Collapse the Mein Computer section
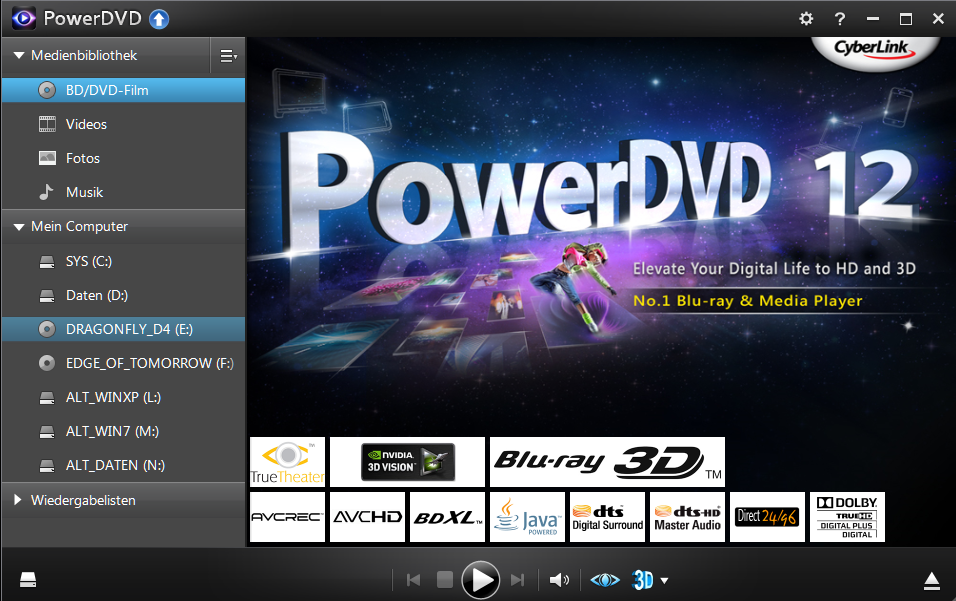This screenshot has width=956, height=601. click(x=19, y=227)
